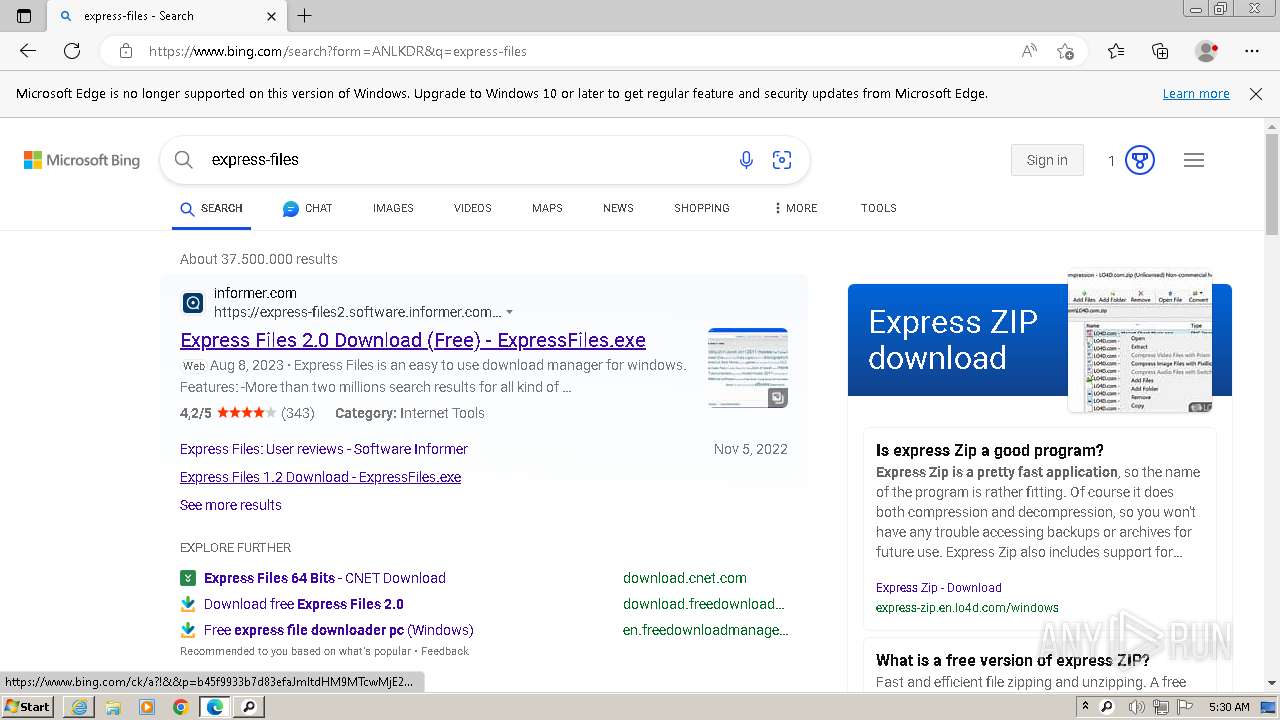The height and width of the screenshot is (720, 1280).
Task: Reload the page with Refresh icon
Action: click(x=72, y=51)
